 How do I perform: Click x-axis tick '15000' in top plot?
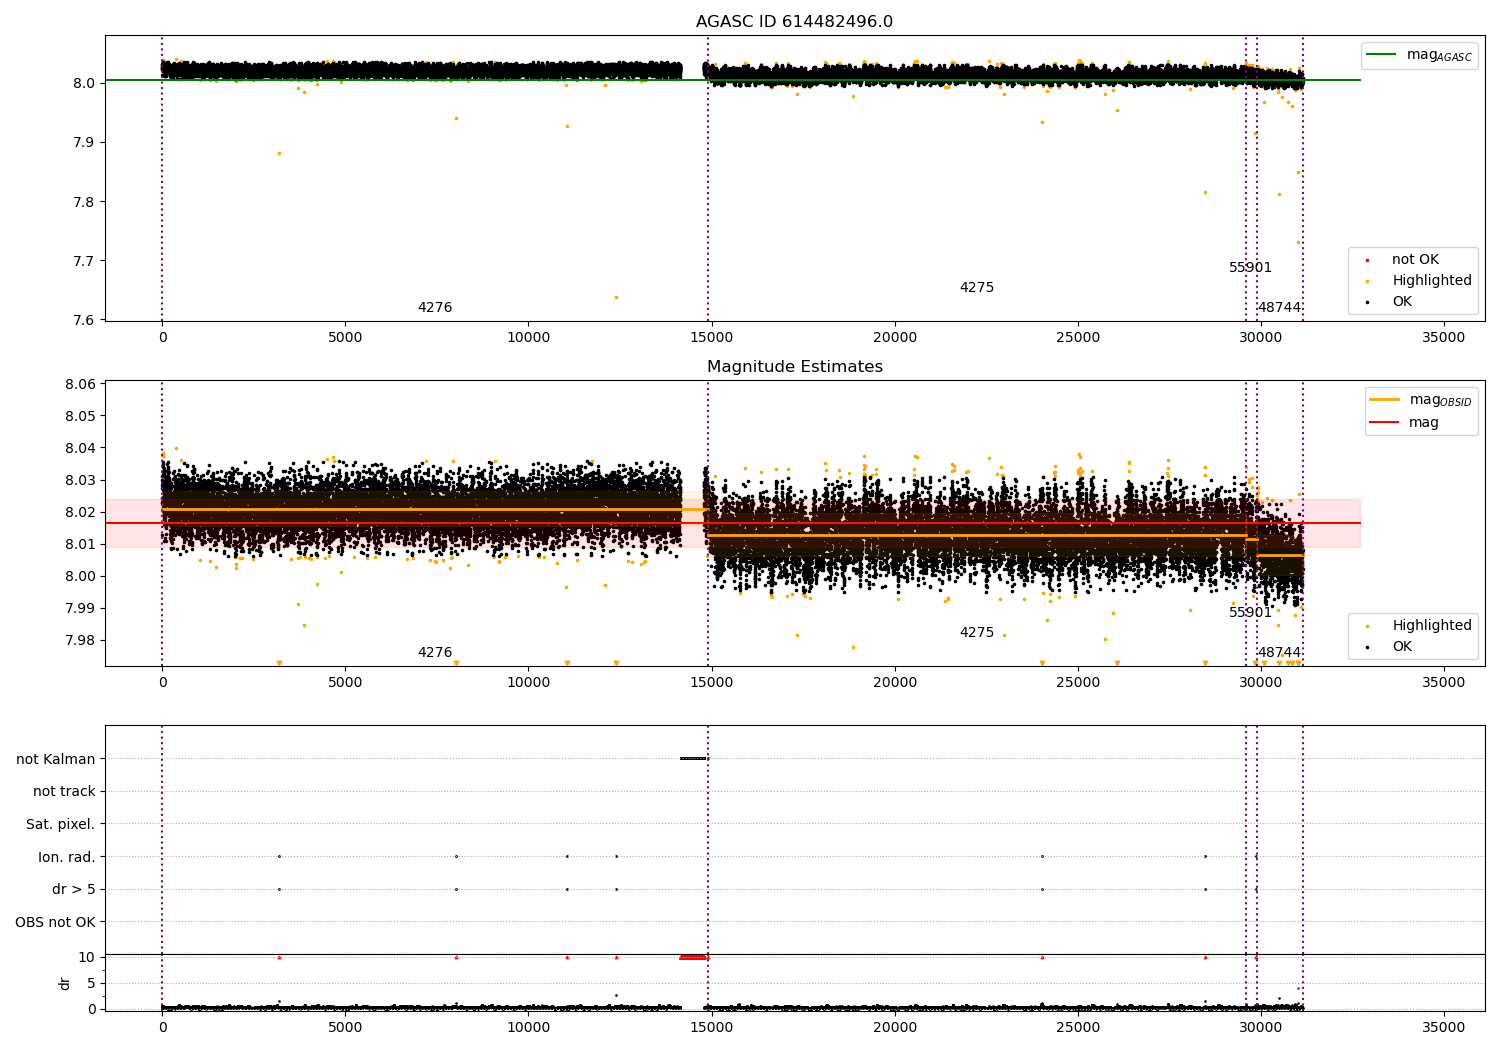pos(711,338)
